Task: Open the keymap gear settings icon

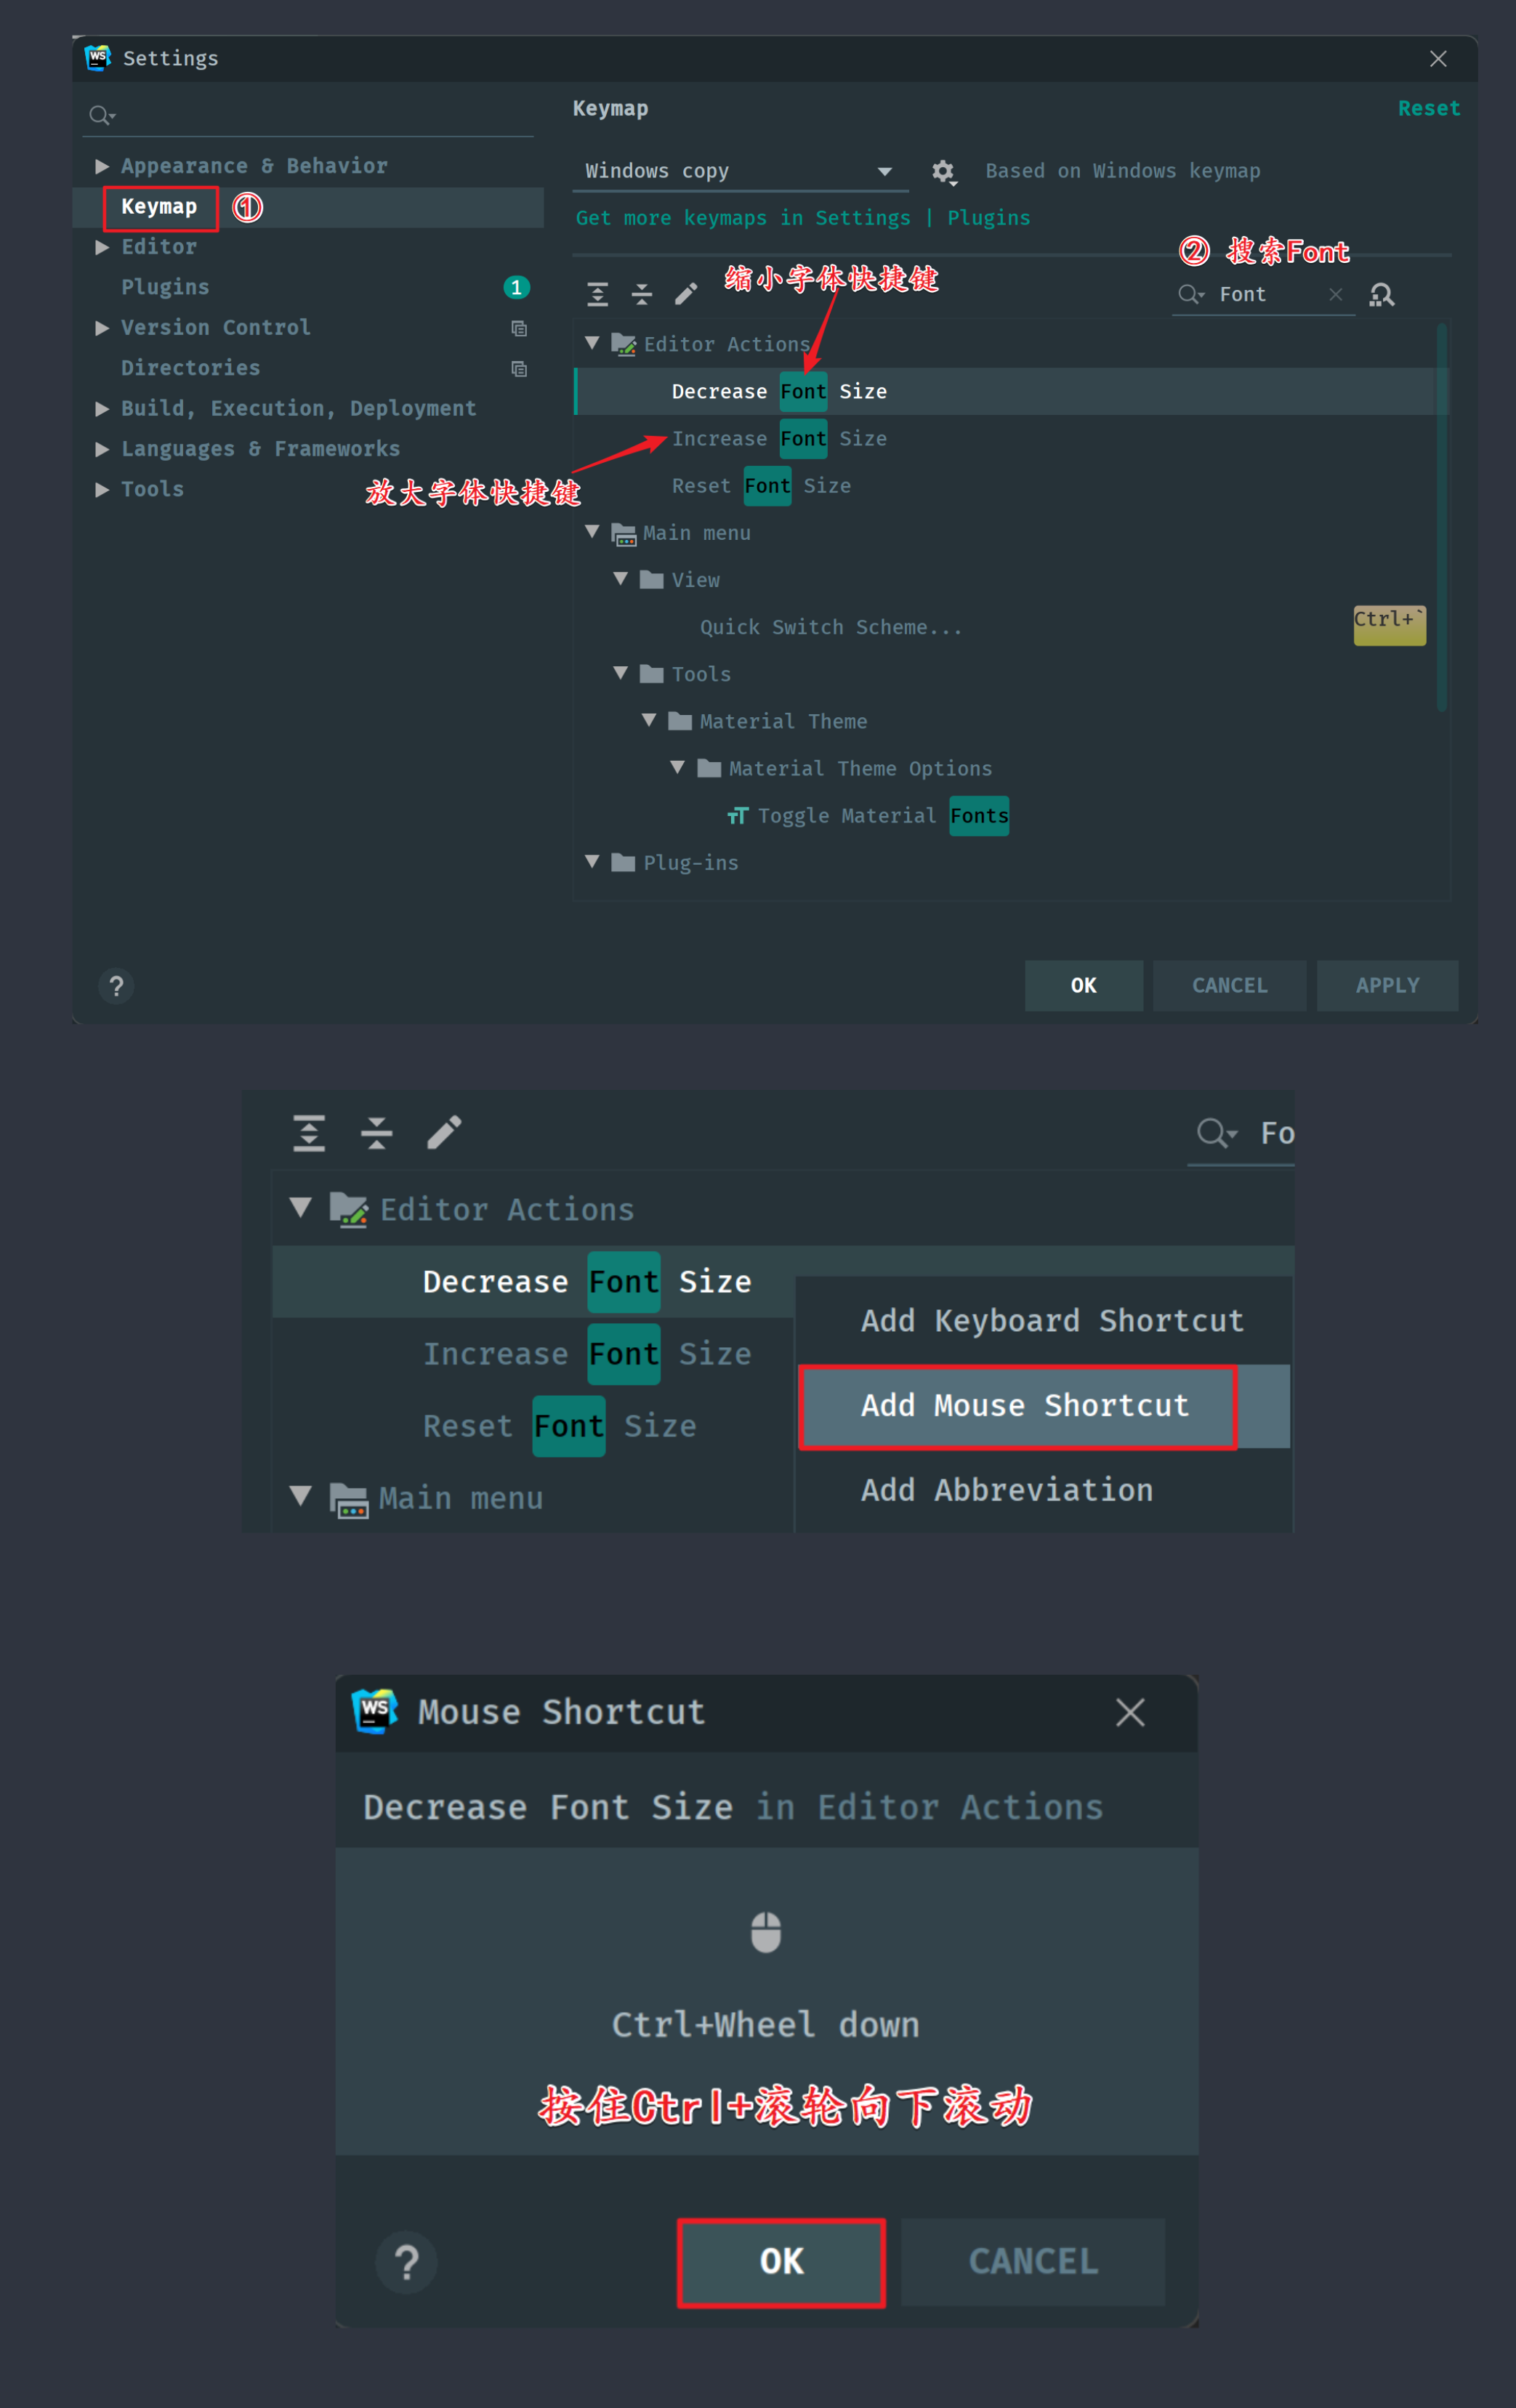Action: tap(943, 172)
